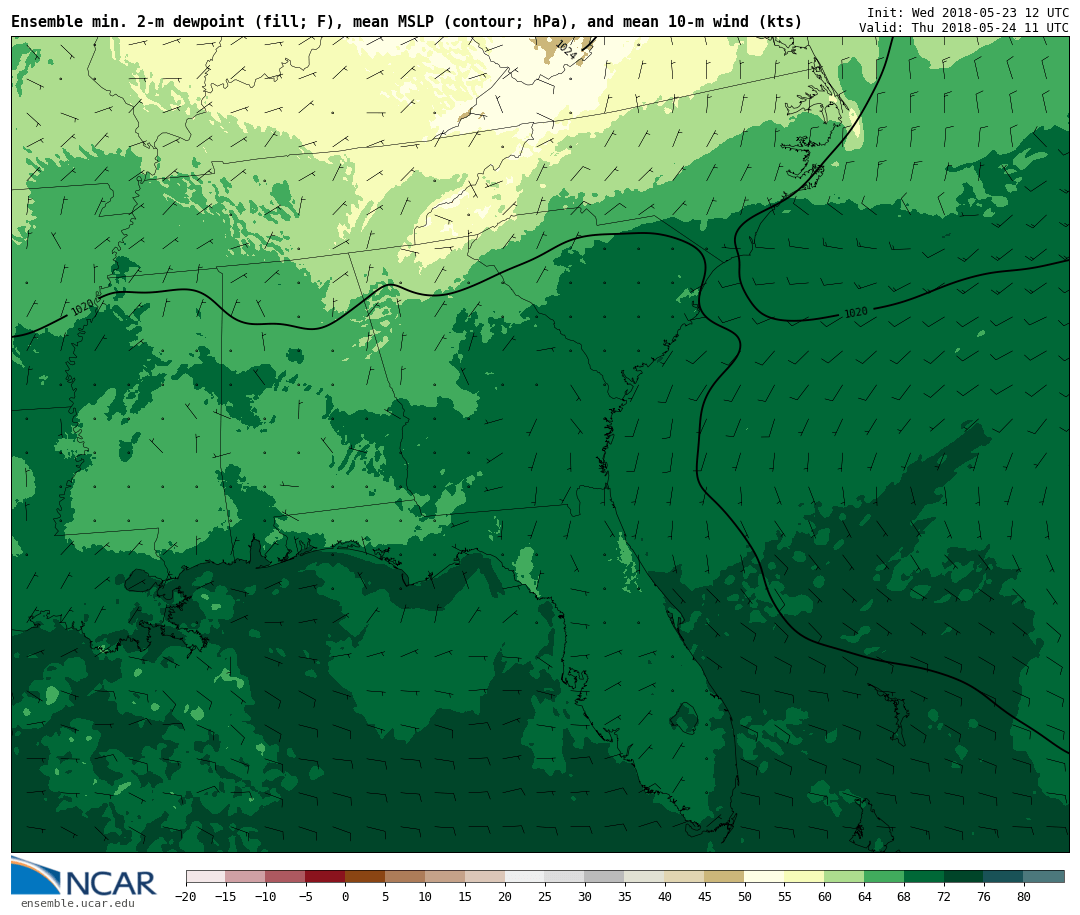Screen dimensions: 1080x915
Task: Click the 68 tick label on the colorbar
Action: pos(905,896)
